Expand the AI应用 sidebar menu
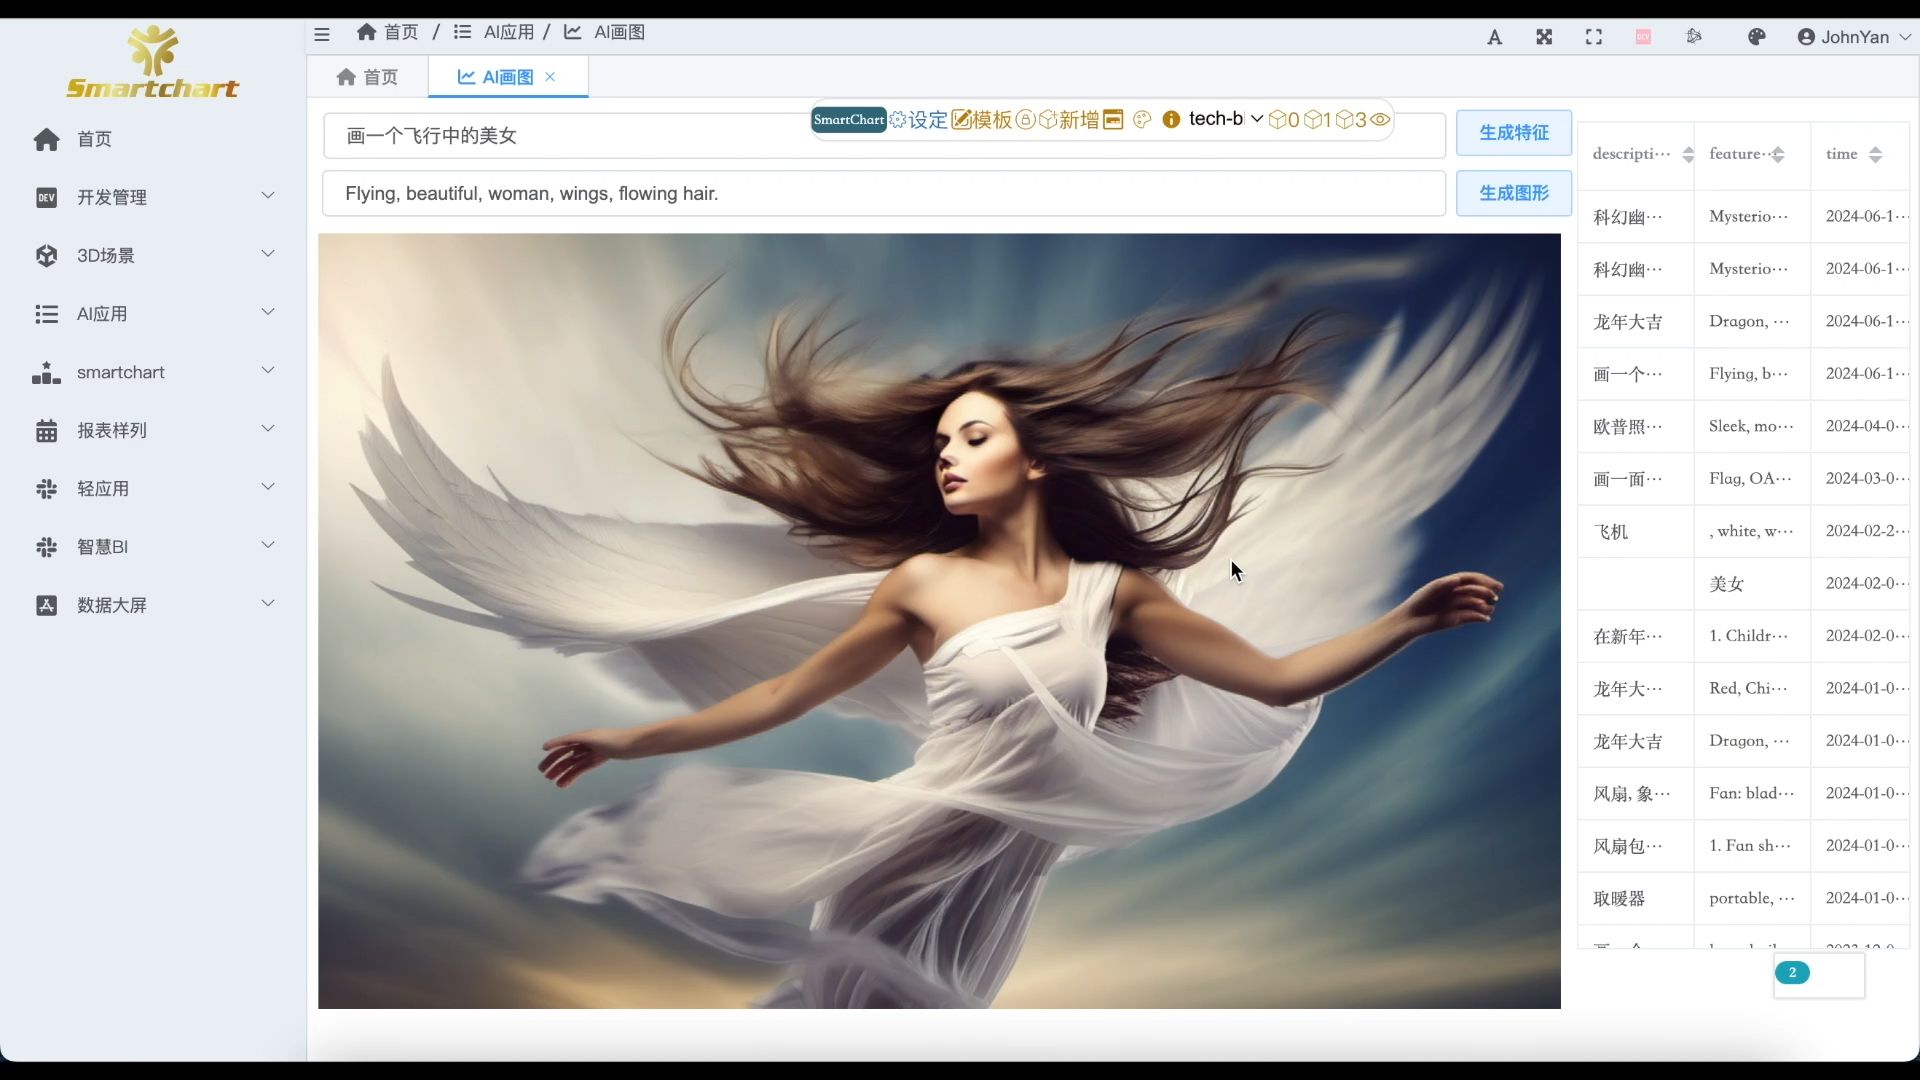 pos(154,314)
